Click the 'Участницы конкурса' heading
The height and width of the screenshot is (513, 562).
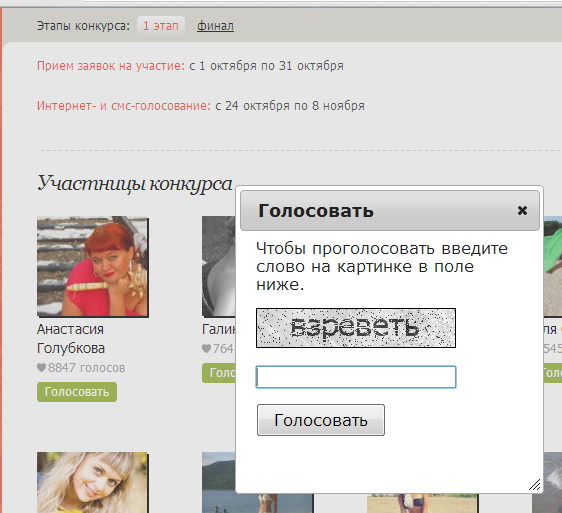135,184
